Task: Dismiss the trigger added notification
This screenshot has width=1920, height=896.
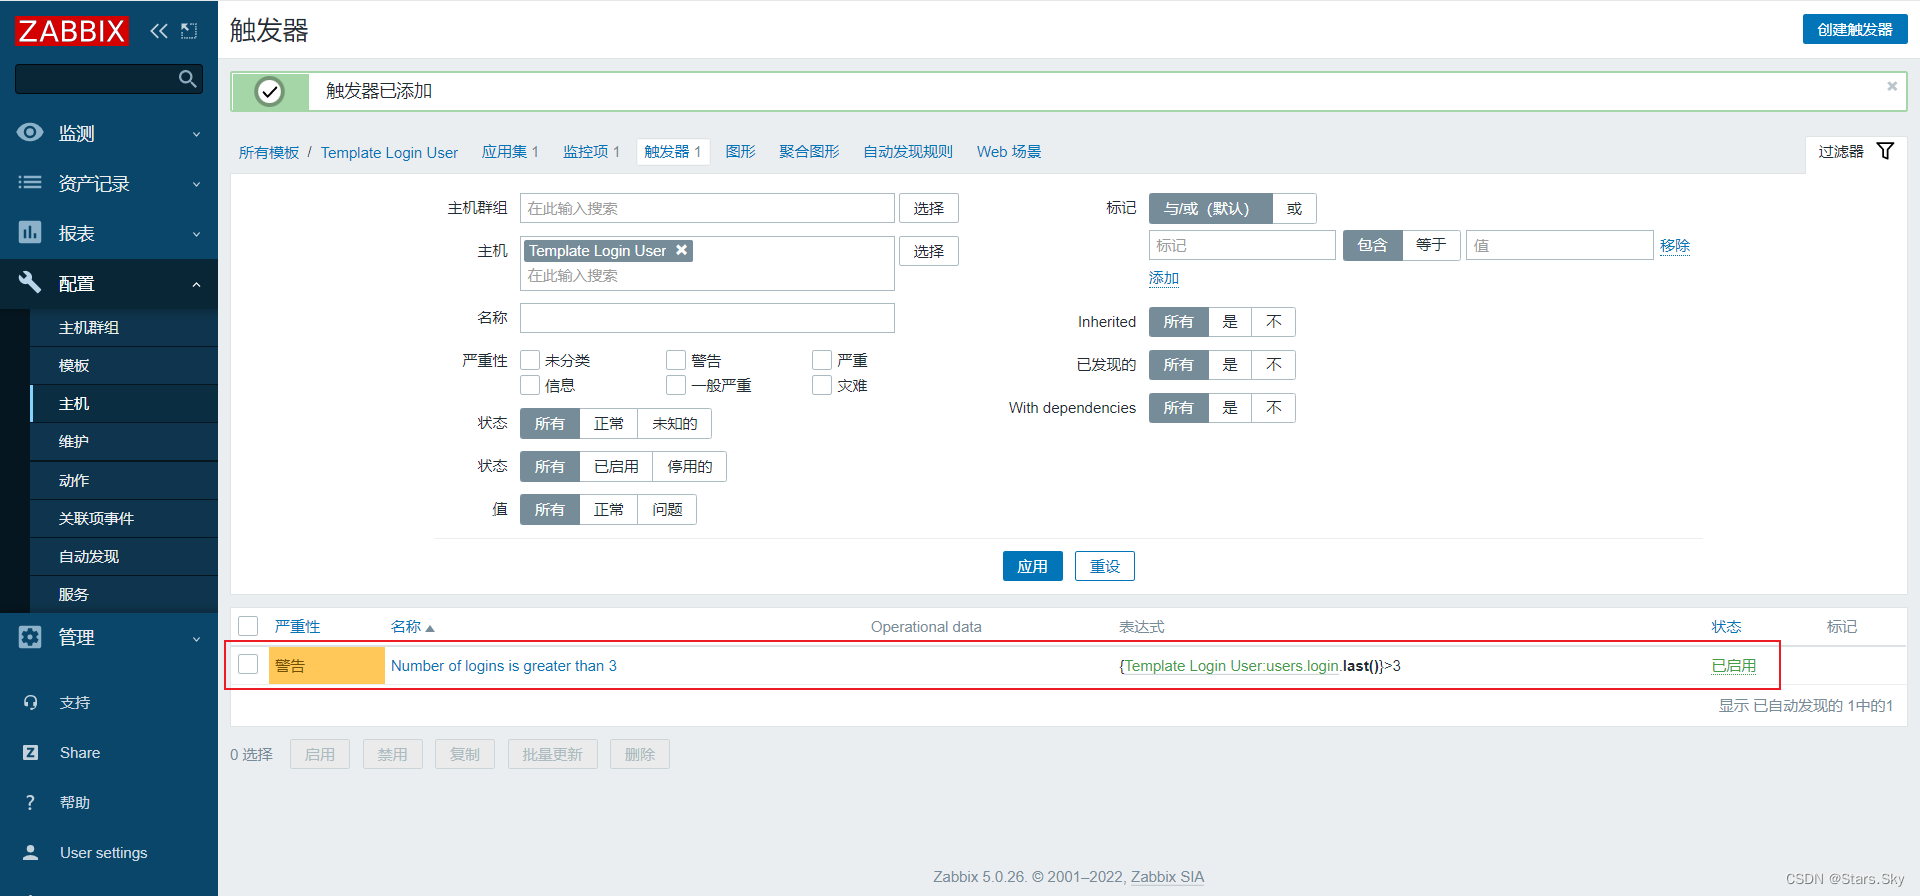Action: (1891, 87)
